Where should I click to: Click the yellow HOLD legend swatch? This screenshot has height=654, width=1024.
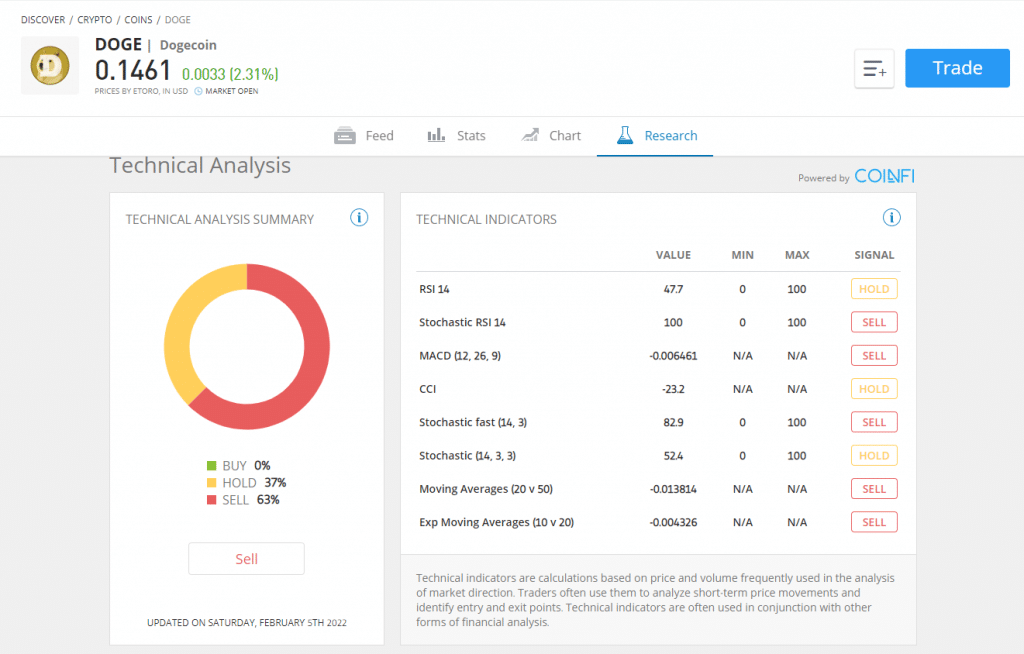211,483
